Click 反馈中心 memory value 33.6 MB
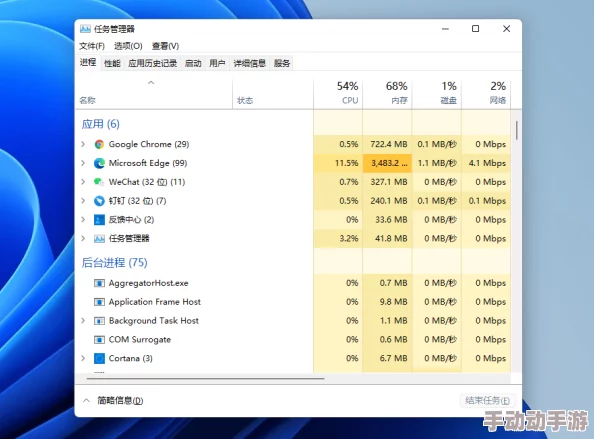 pyautogui.click(x=391, y=220)
